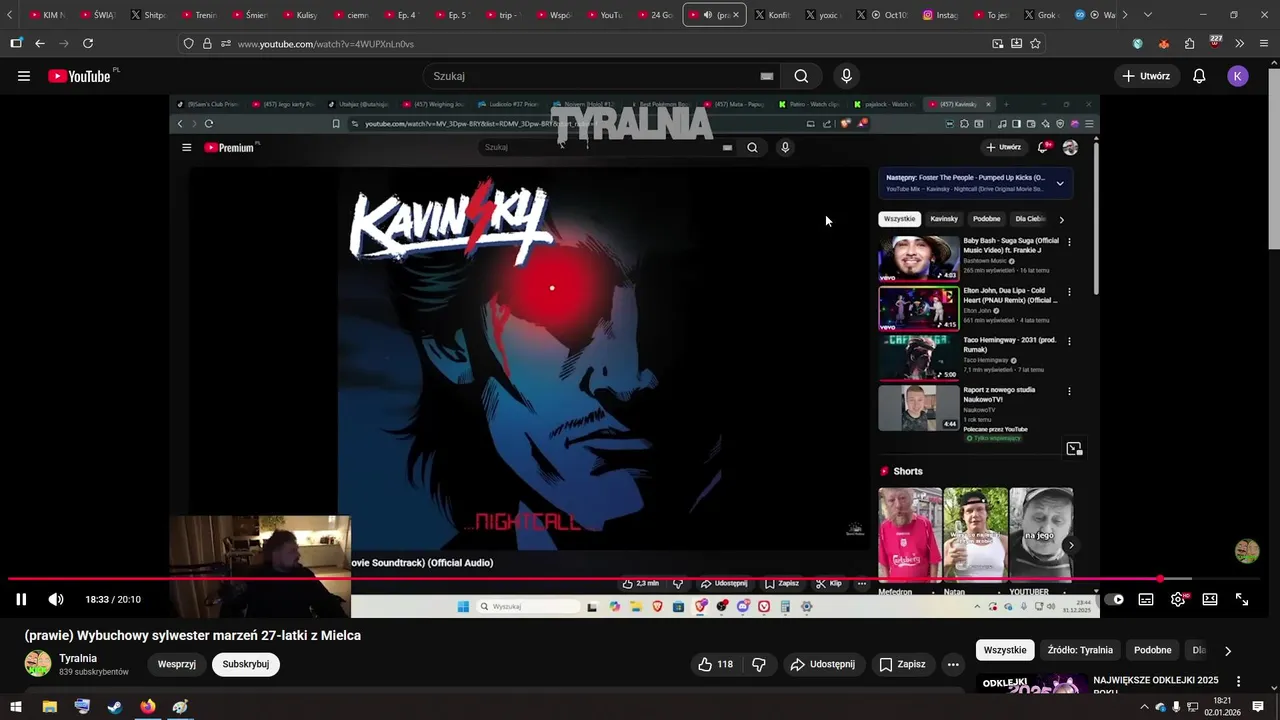Toggle the autoplay switch in the player
The width and height of the screenshot is (1280, 720).
click(1115, 599)
